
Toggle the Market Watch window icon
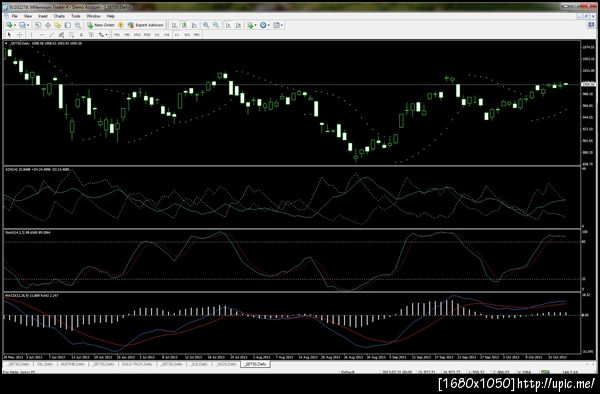pos(38,25)
